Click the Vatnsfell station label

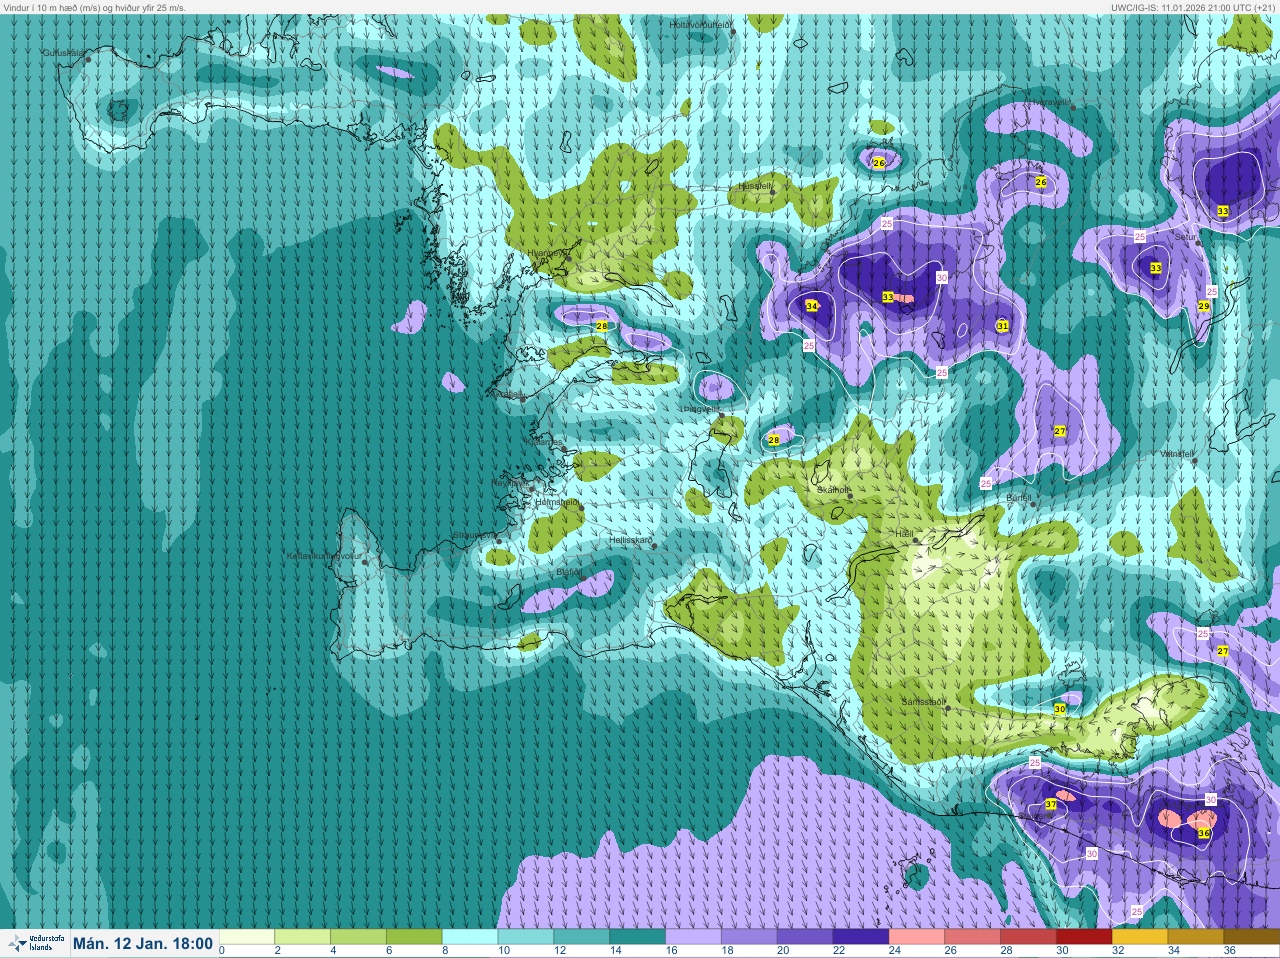1178,454
